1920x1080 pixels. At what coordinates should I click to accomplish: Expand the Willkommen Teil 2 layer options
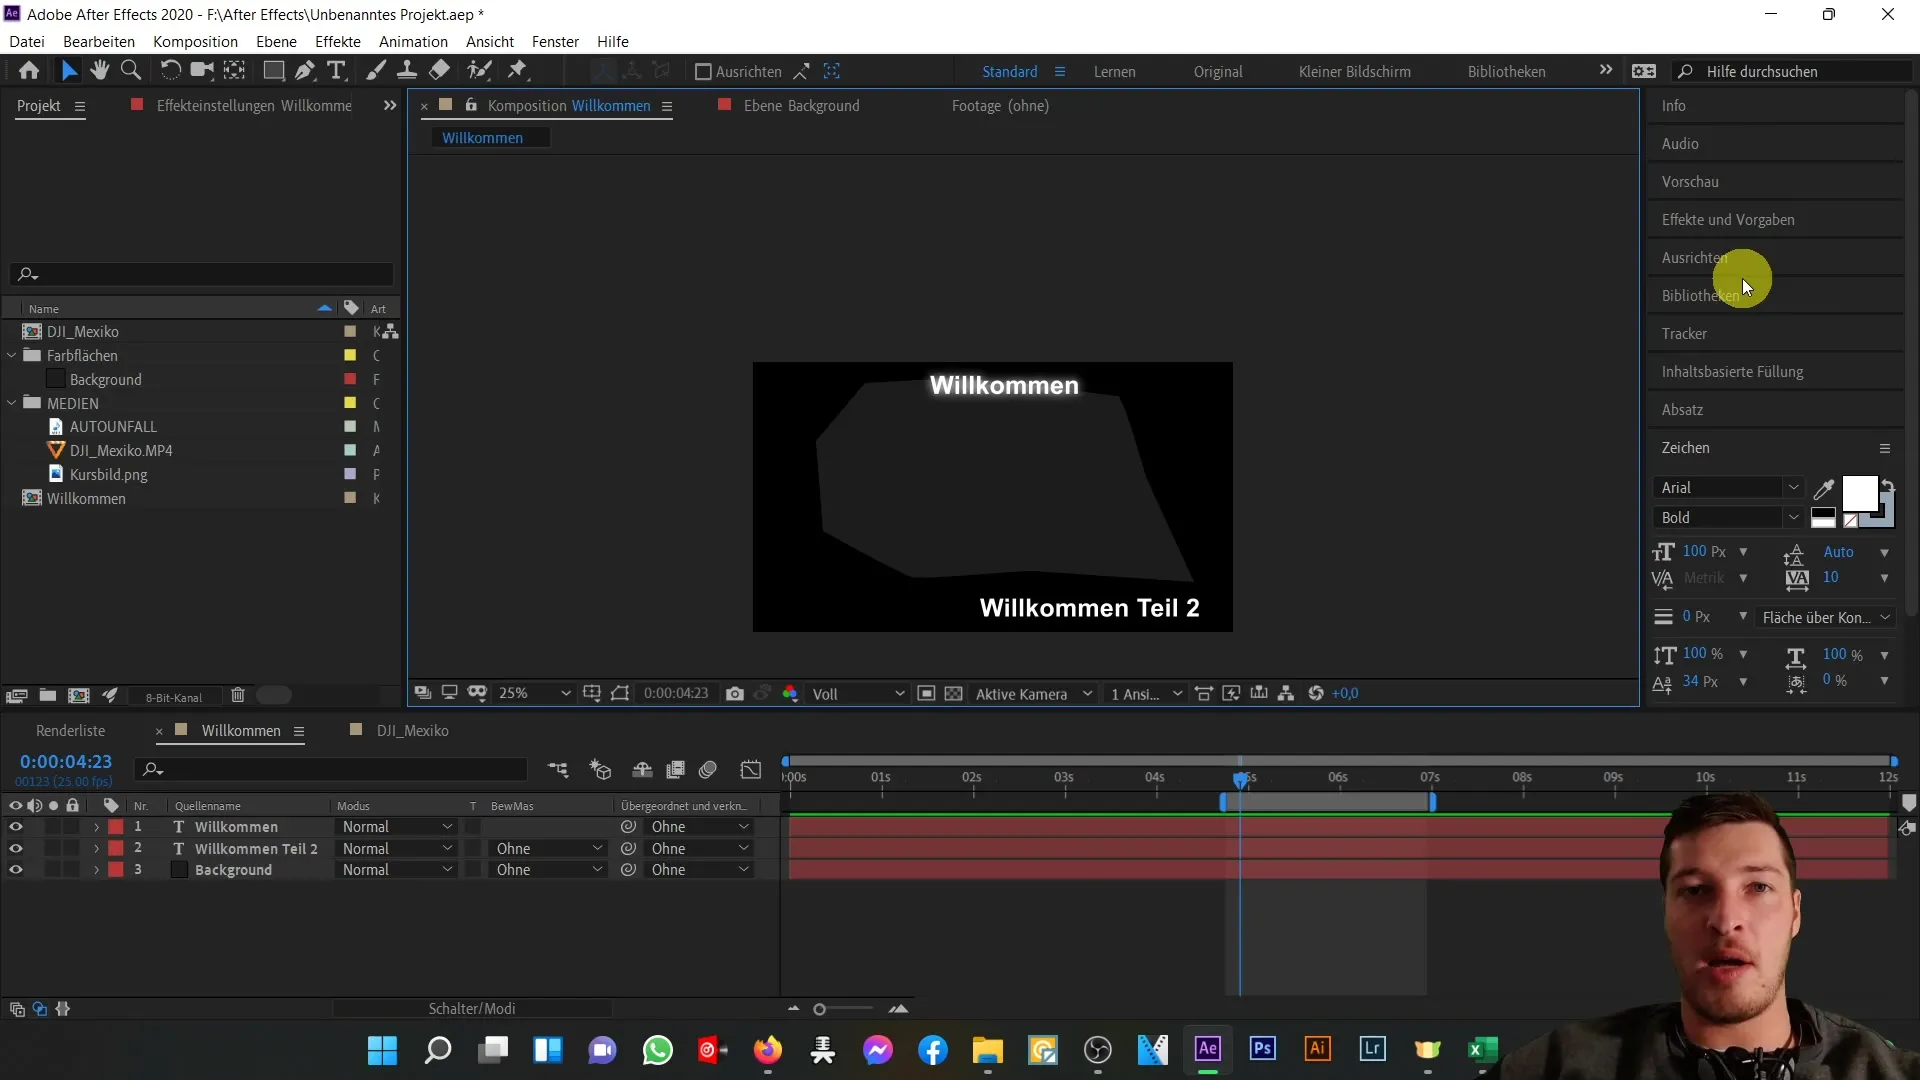coord(96,848)
